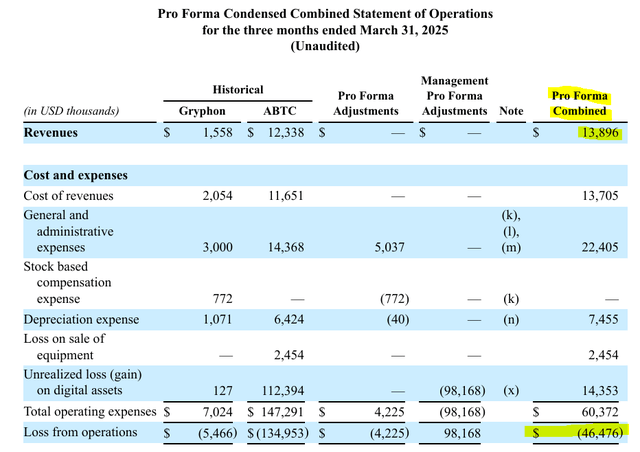The image size is (640, 452).
Task: Click the Gryphon revenue value 1,558
Action: (218, 132)
